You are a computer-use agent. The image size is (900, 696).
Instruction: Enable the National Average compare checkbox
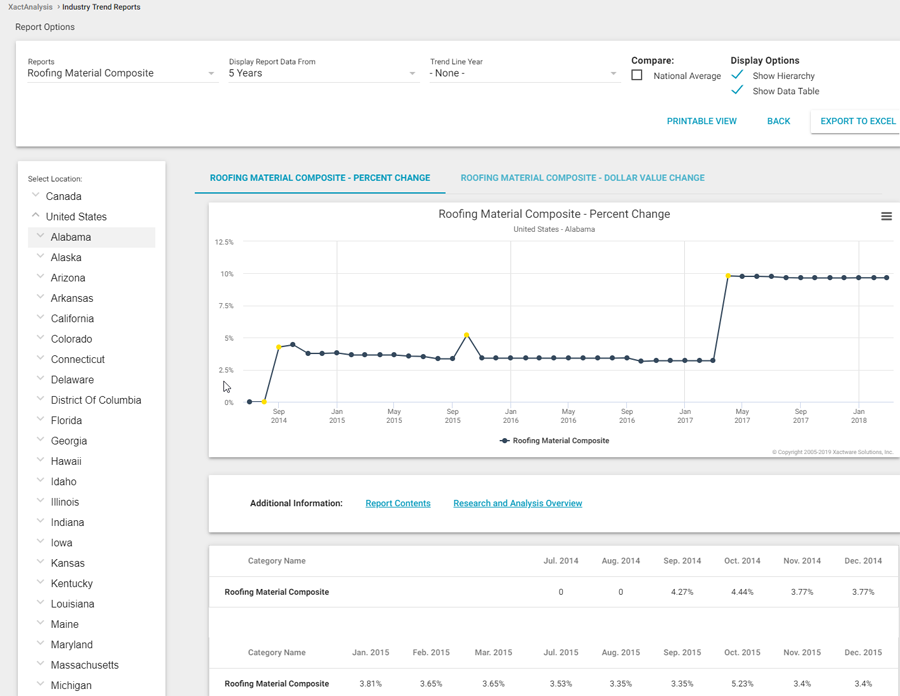point(637,76)
